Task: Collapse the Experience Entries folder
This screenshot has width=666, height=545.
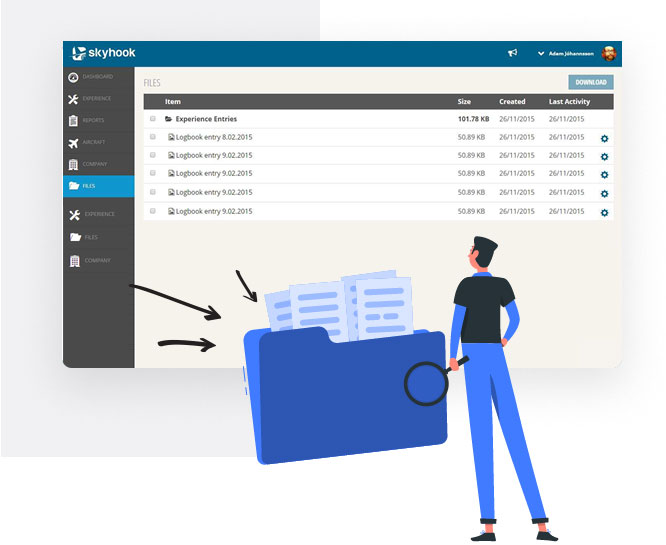Action: [169, 119]
